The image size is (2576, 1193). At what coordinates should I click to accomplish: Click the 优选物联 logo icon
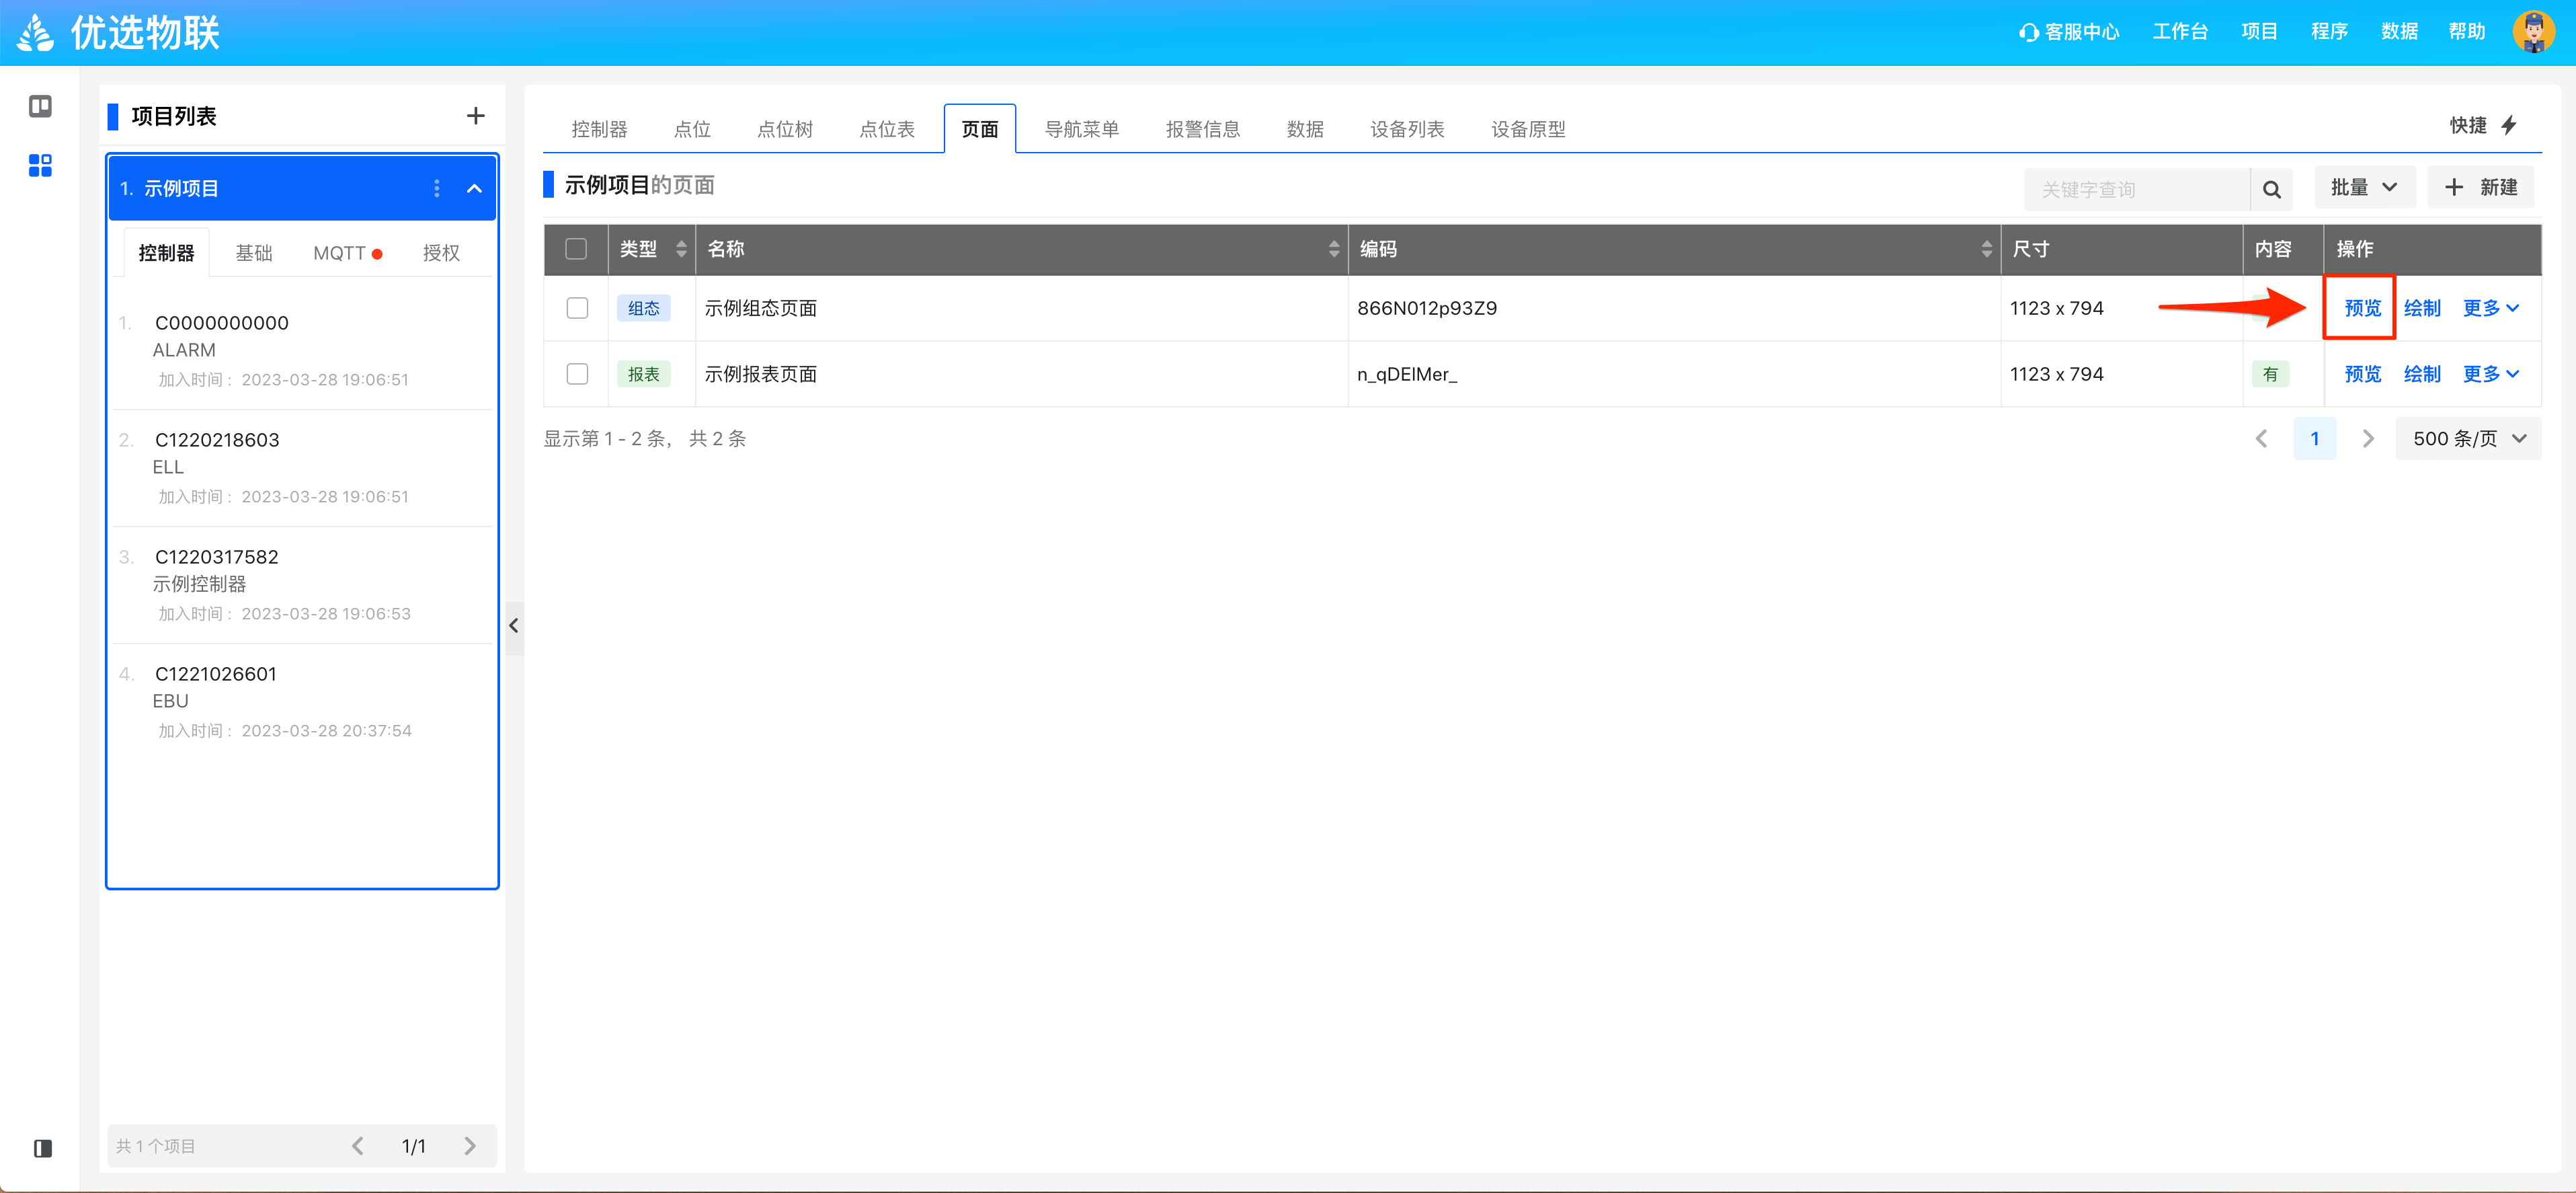36,32
